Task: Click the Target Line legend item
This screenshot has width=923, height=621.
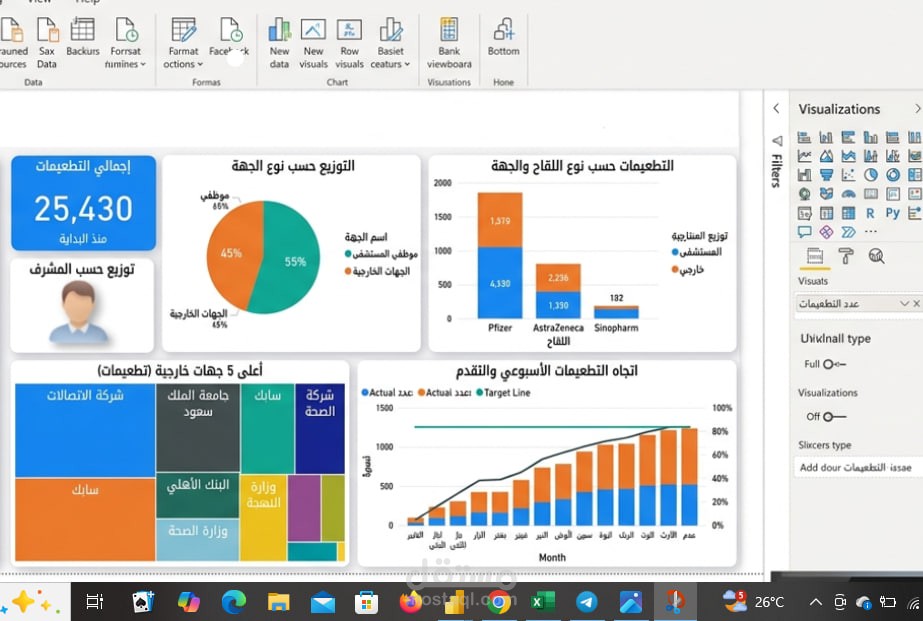Action: point(503,393)
